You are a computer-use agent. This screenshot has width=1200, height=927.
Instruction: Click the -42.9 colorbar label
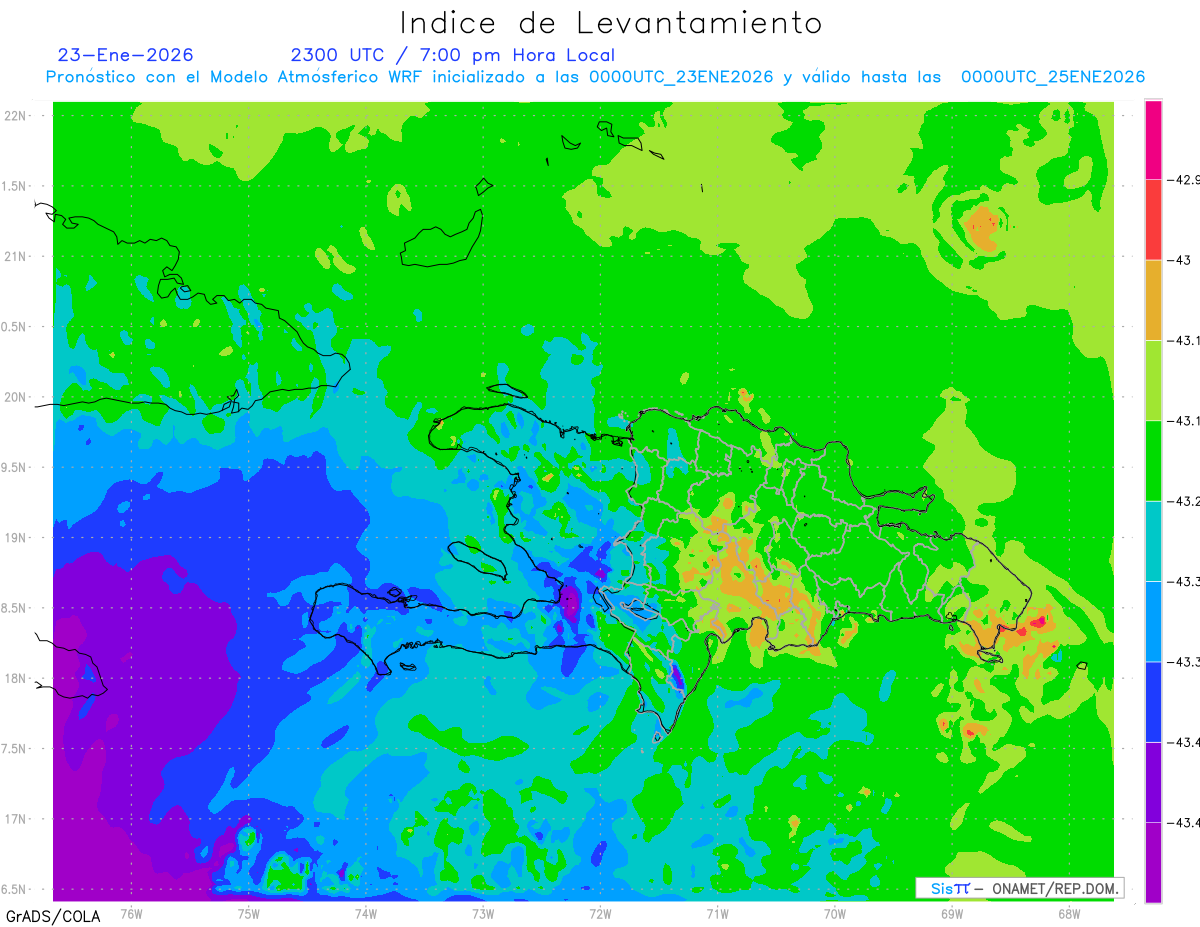point(1184,180)
